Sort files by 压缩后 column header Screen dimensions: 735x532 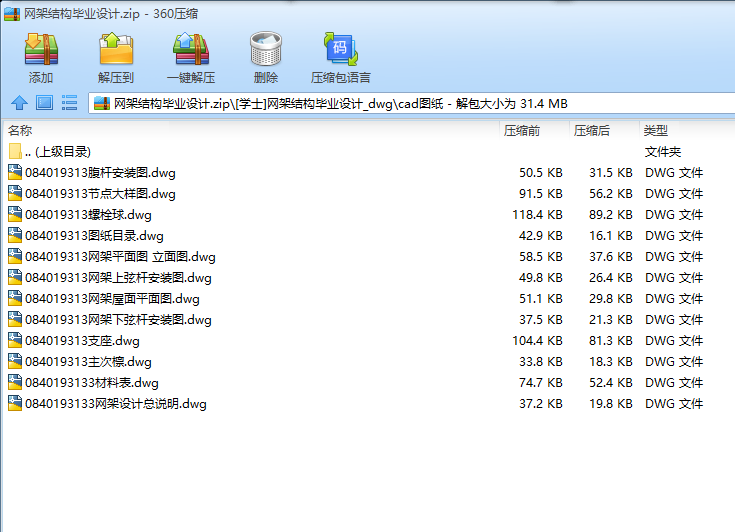point(604,130)
